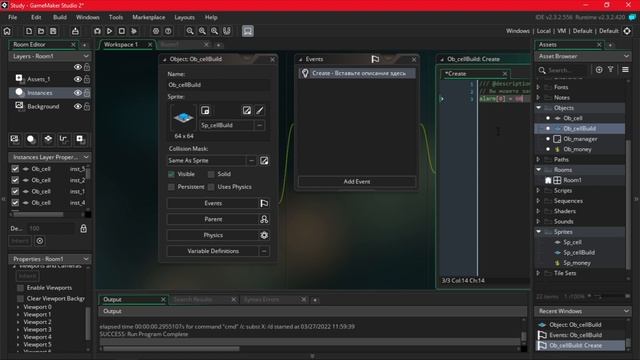This screenshot has height=360, width=640.
Task: Collapse the Properties - Room1 panel
Action: point(86,259)
